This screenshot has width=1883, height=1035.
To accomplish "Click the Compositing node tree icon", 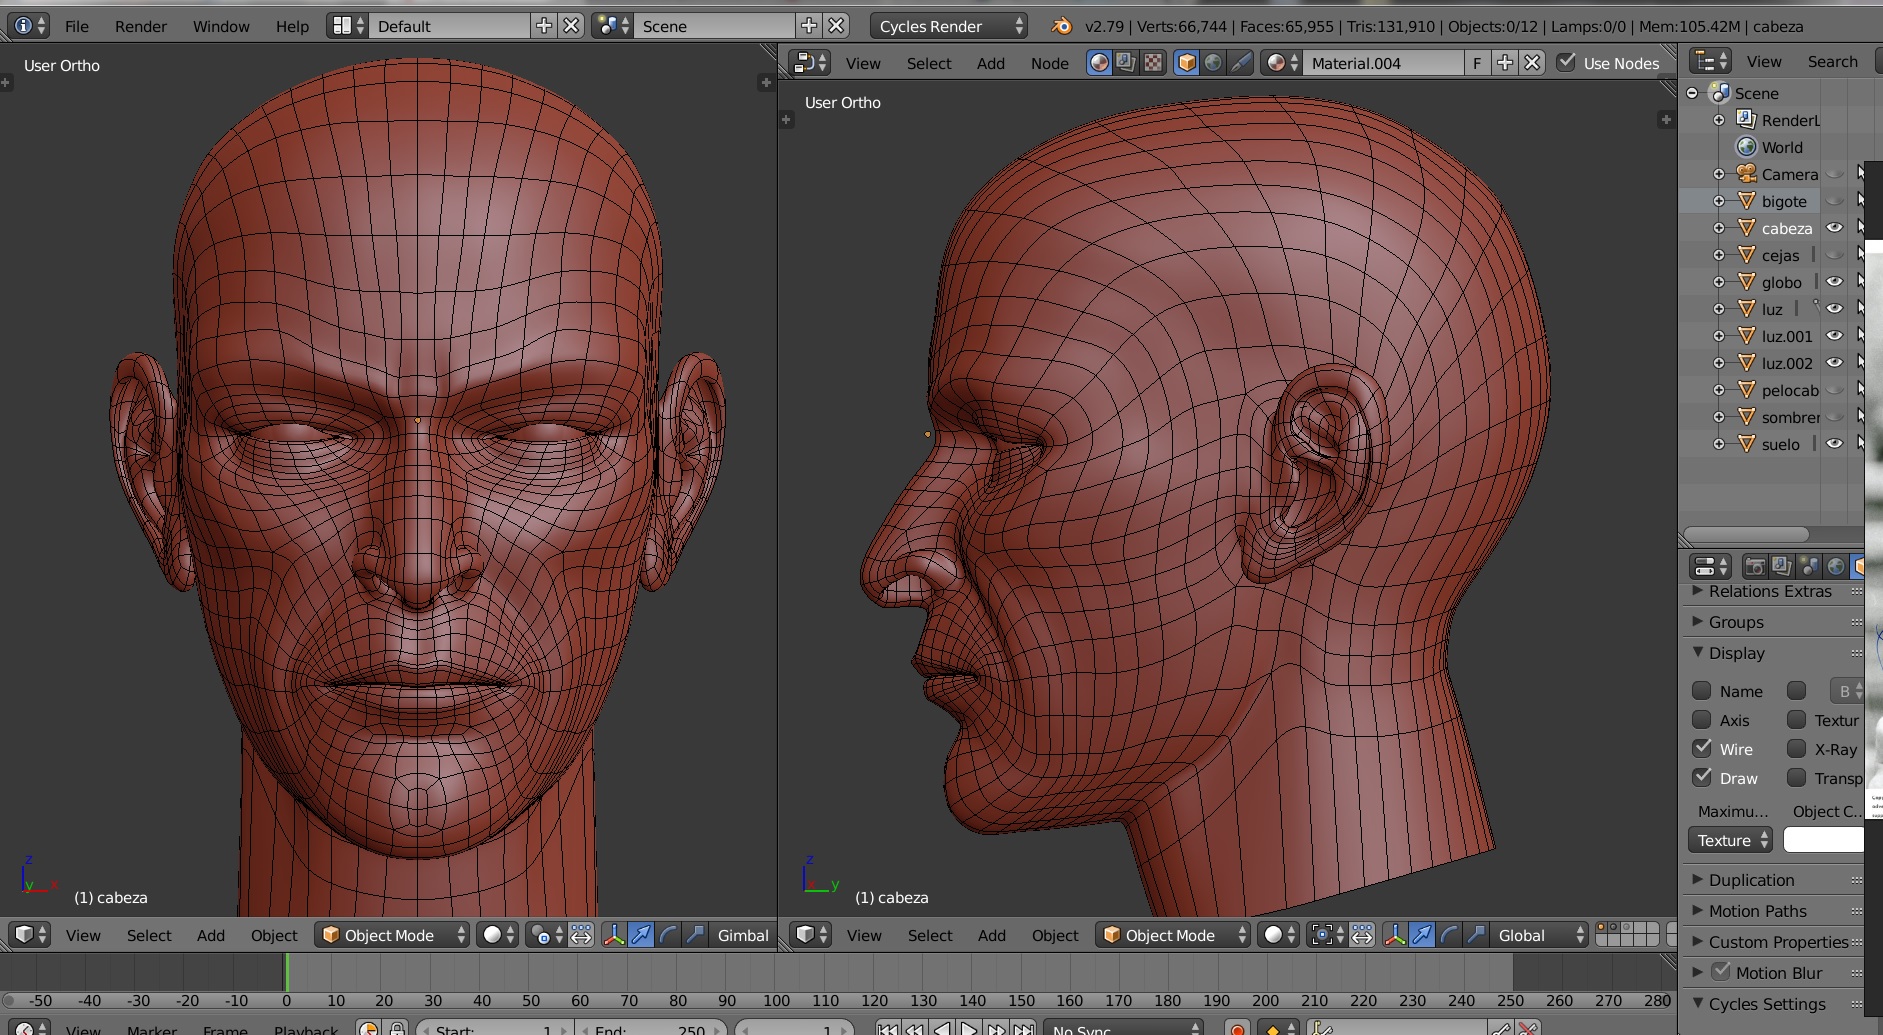I will 1126,63.
